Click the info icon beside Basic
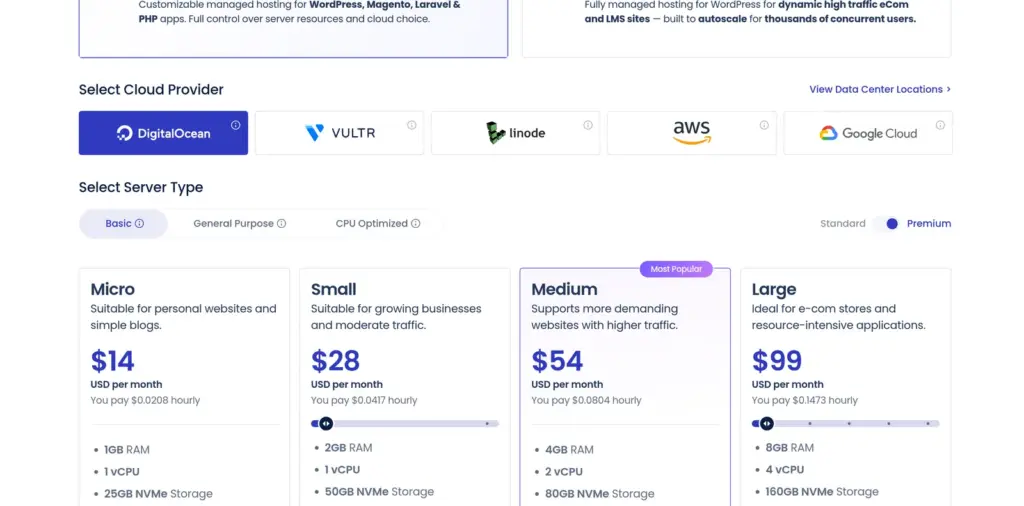The height and width of the screenshot is (506, 1024). [x=139, y=223]
